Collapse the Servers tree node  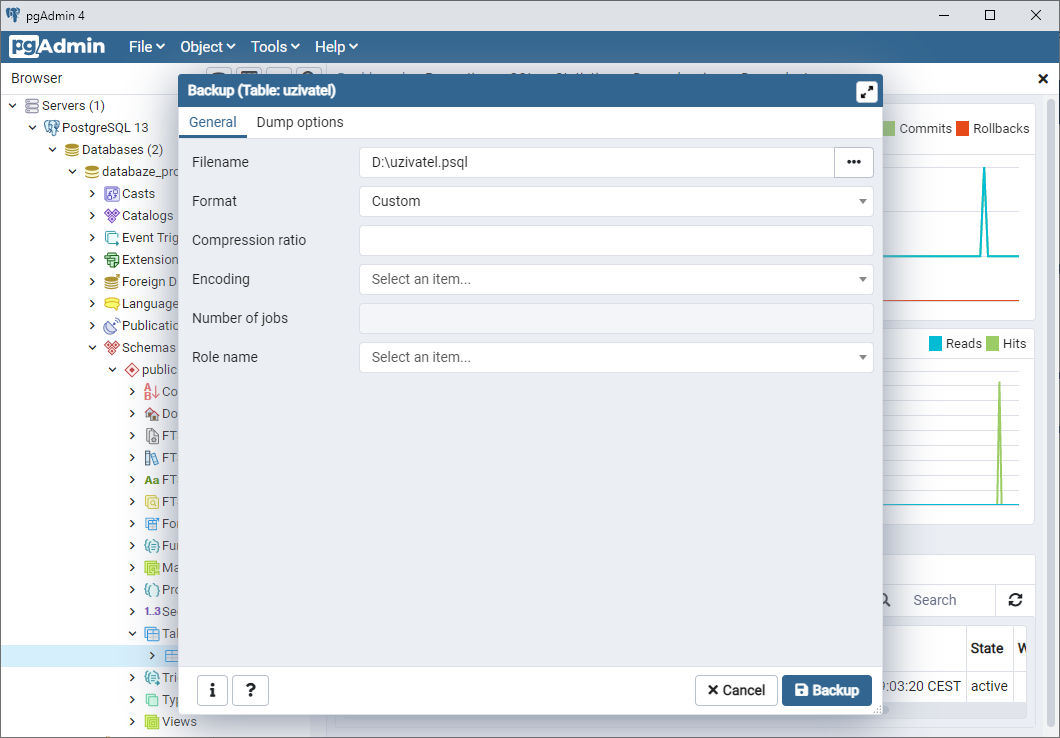pos(13,105)
